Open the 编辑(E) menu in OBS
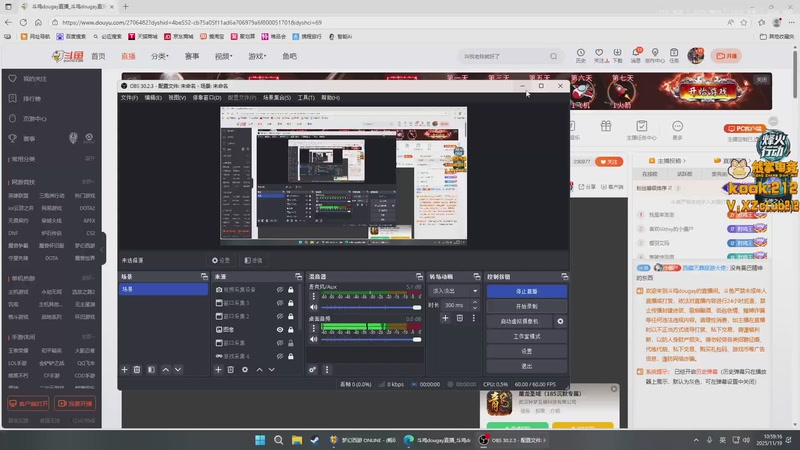This screenshot has height=450, width=800. [153, 97]
